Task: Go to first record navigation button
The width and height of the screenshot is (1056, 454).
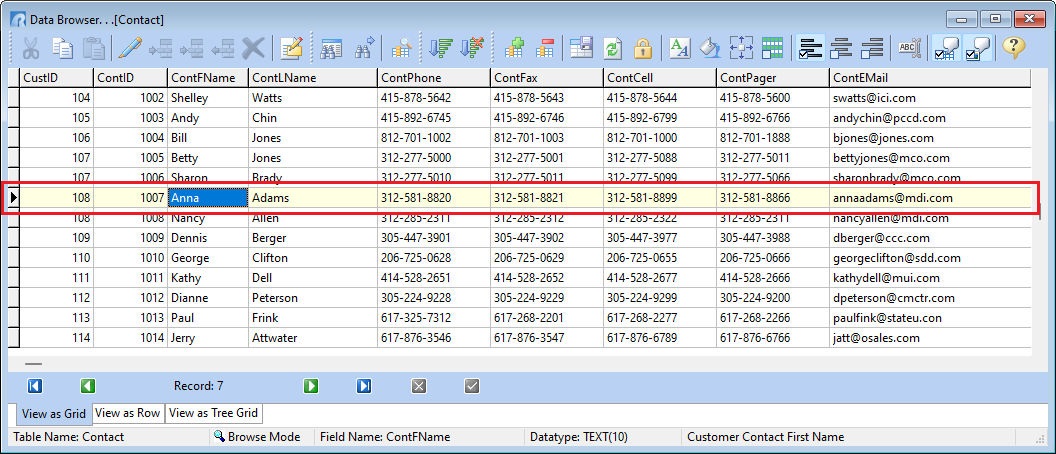Action: pyautogui.click(x=35, y=386)
